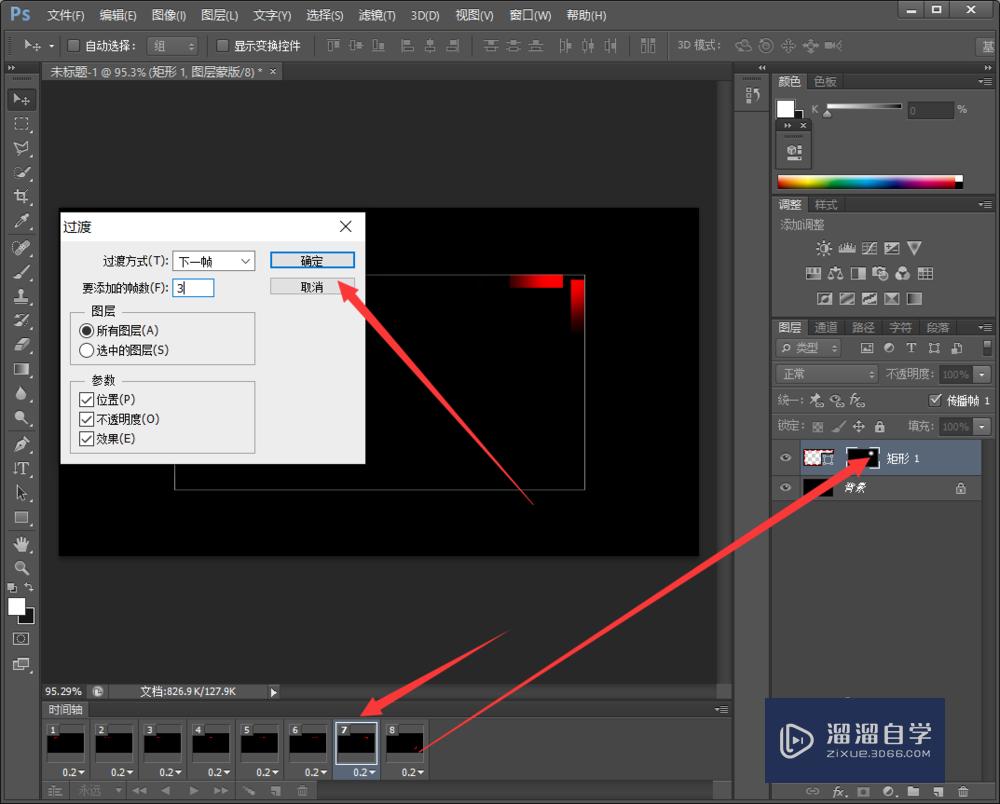Open the layer blend mode dropdown
The image size is (1000, 804).
click(x=827, y=374)
